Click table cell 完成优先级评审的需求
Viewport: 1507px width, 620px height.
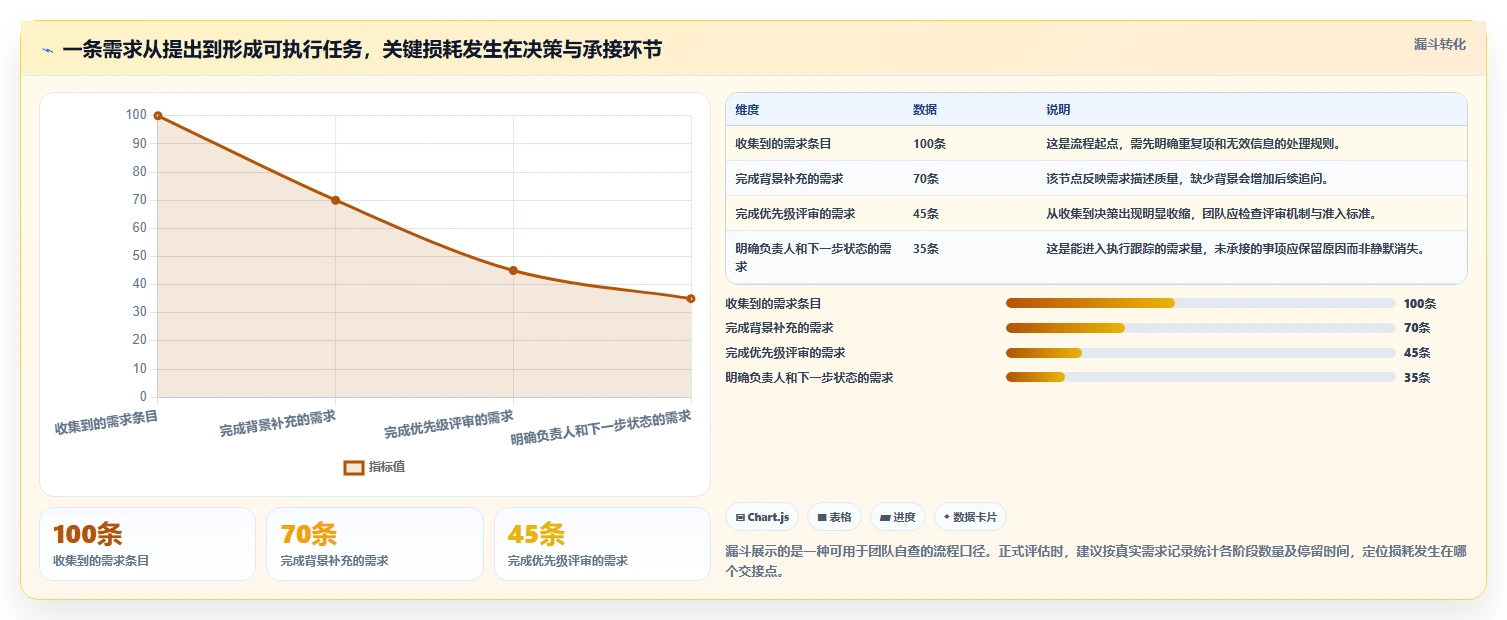(795, 214)
